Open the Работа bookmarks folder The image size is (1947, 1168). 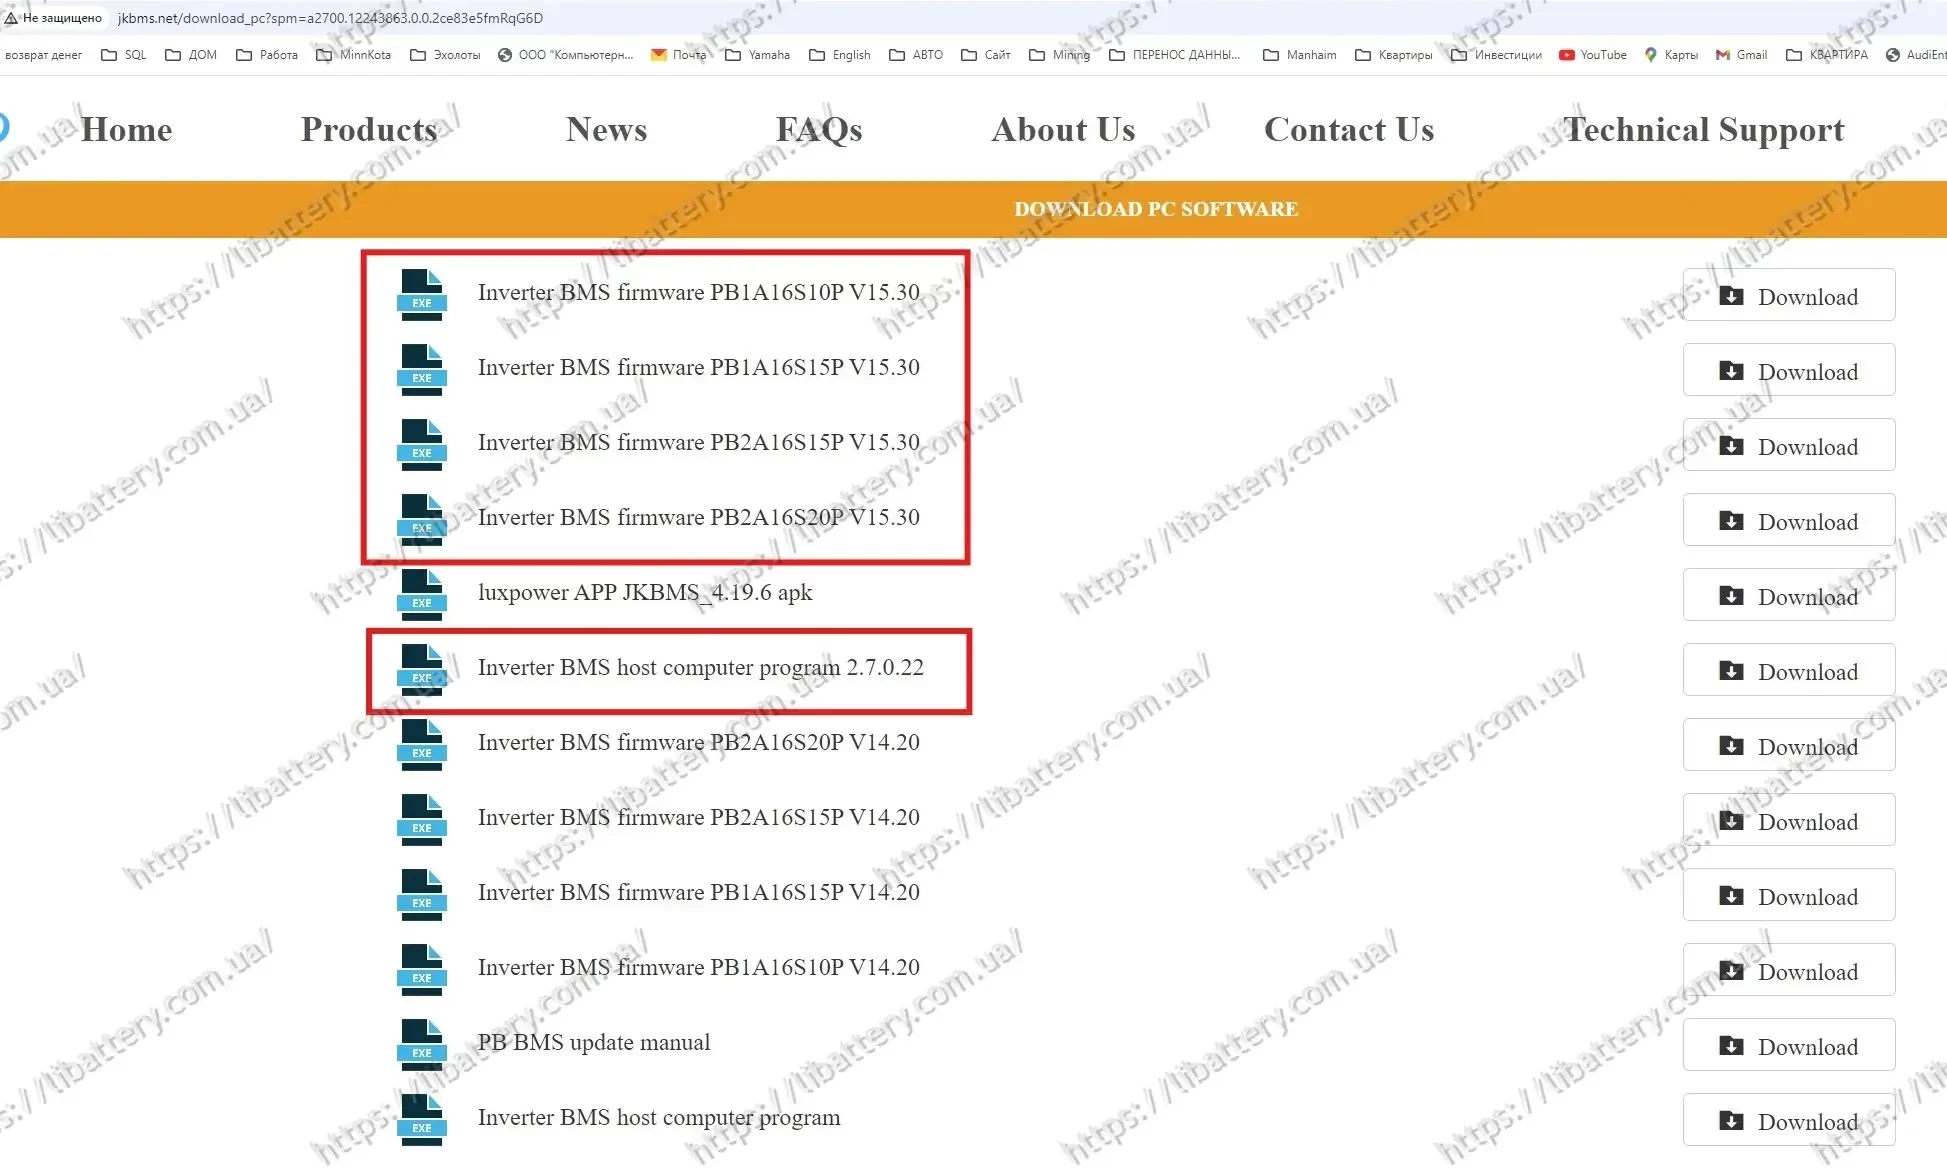click(267, 55)
